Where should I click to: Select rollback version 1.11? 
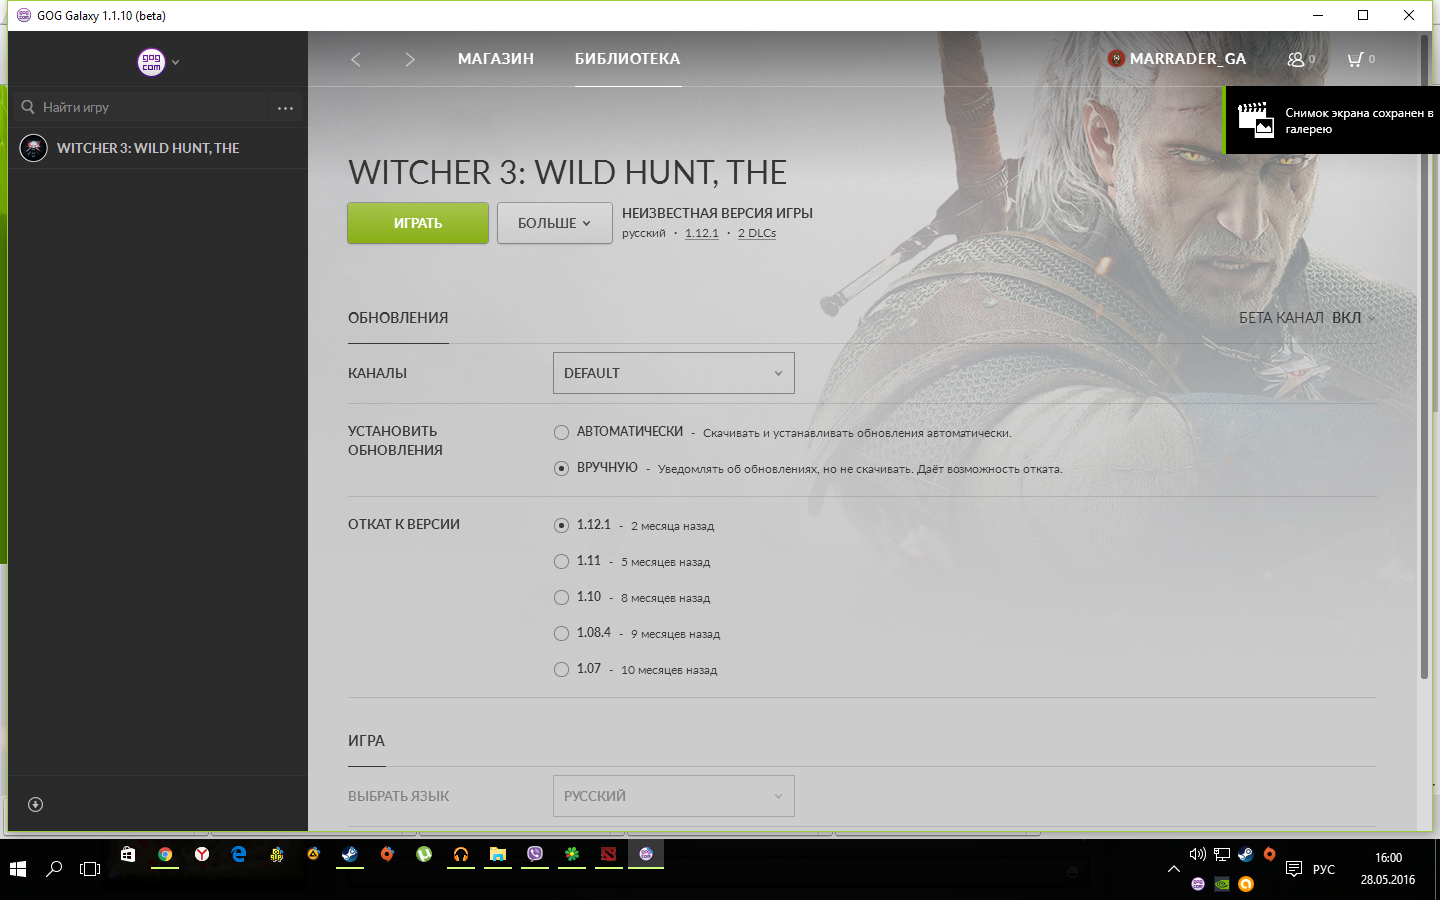click(562, 561)
